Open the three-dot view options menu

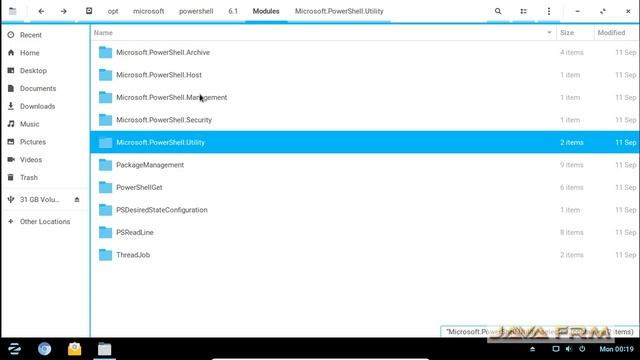(549, 11)
